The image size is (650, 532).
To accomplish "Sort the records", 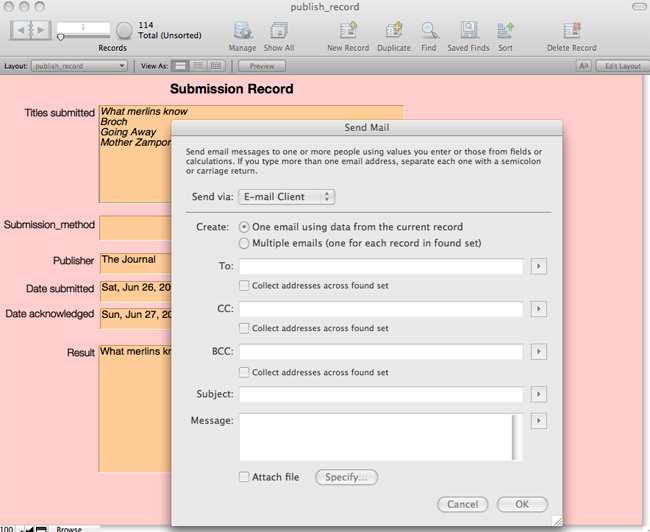I will (505, 31).
